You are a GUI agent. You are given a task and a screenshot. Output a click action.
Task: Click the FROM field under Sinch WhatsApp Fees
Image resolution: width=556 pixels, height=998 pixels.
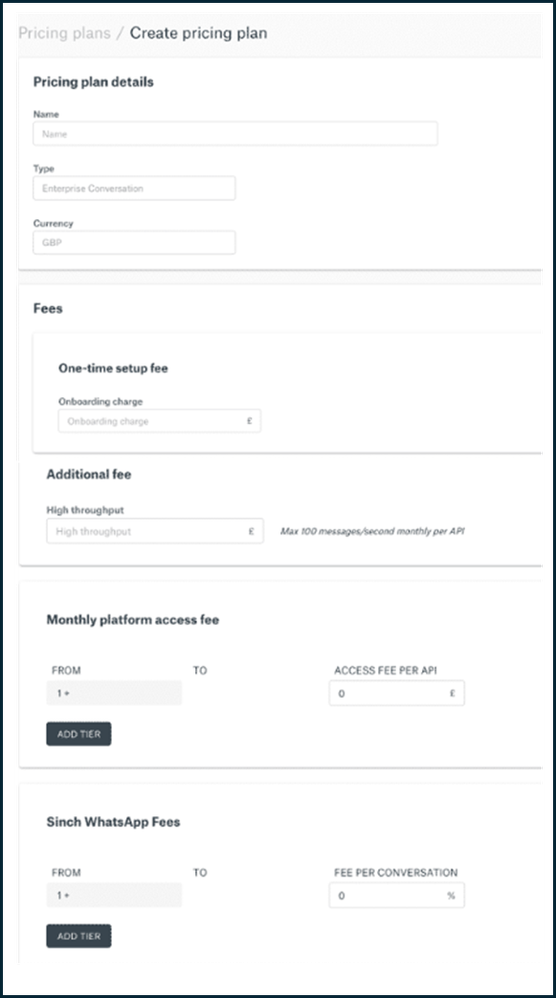tap(114, 896)
